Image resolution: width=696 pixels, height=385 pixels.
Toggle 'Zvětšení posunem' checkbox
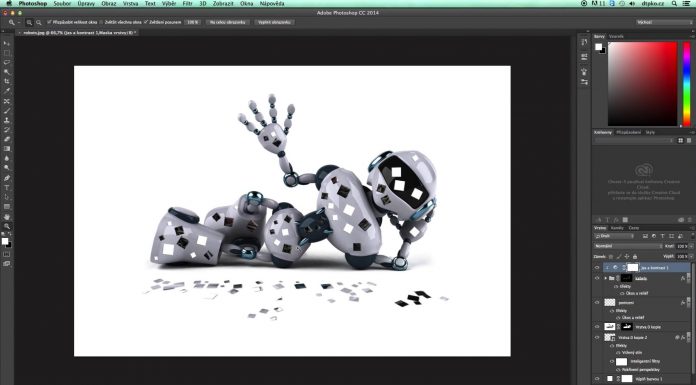coord(146,22)
